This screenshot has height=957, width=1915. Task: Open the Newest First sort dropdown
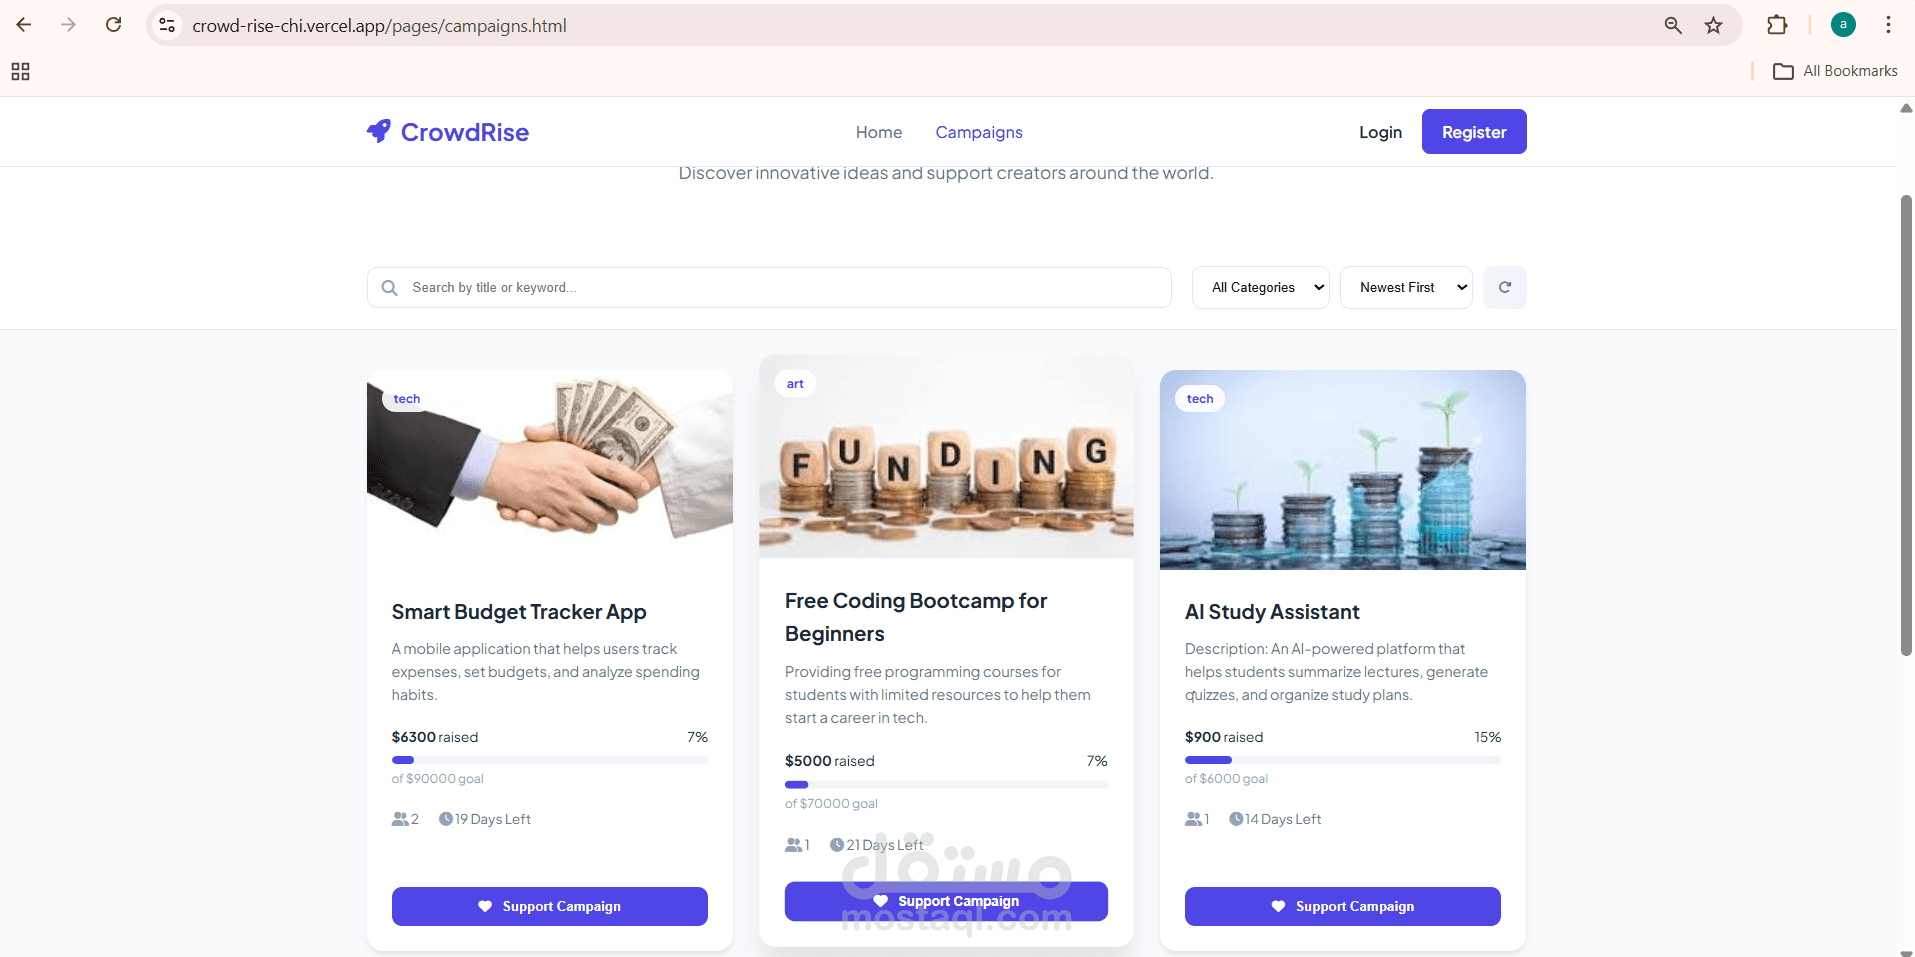1406,287
